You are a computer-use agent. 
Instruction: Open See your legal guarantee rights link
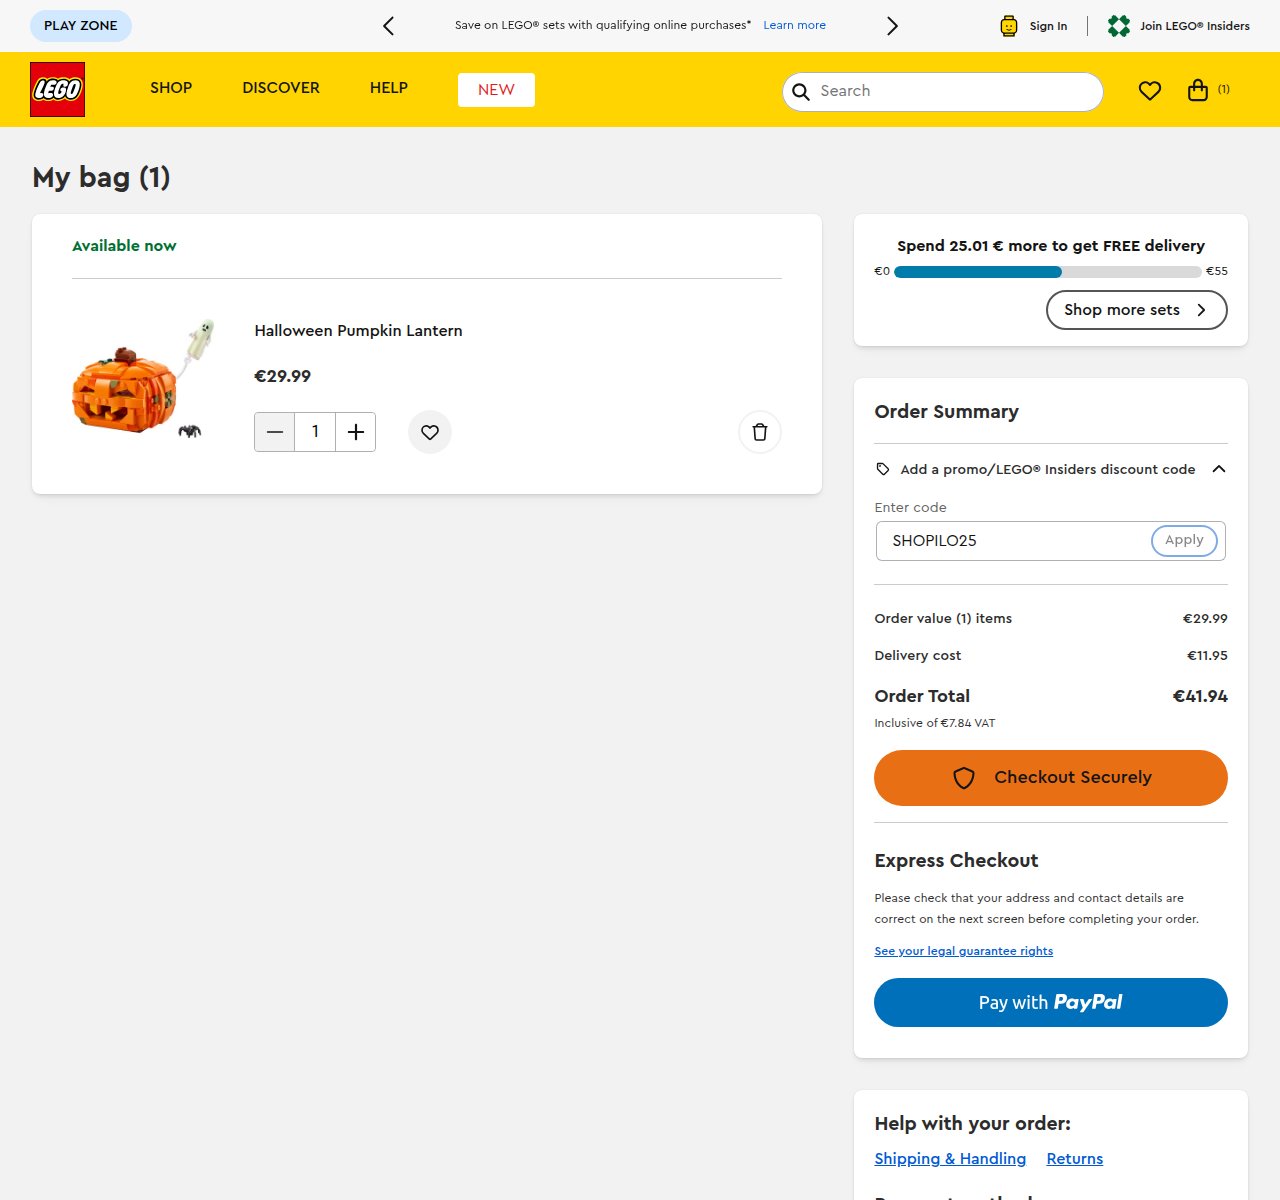[964, 951]
